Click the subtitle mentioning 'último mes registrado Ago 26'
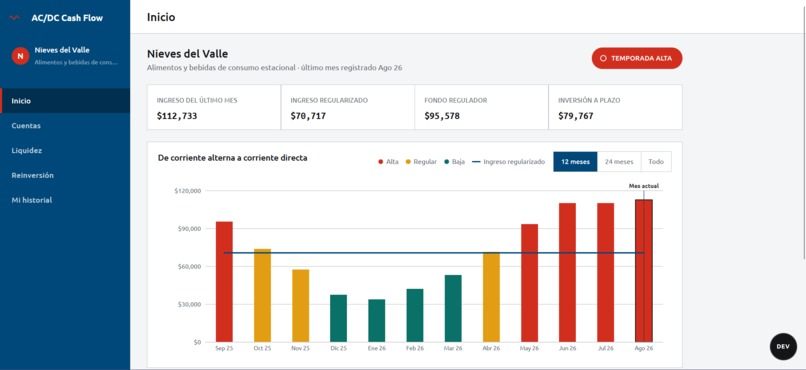Screen dimensions: 806x370 [x=274, y=68]
